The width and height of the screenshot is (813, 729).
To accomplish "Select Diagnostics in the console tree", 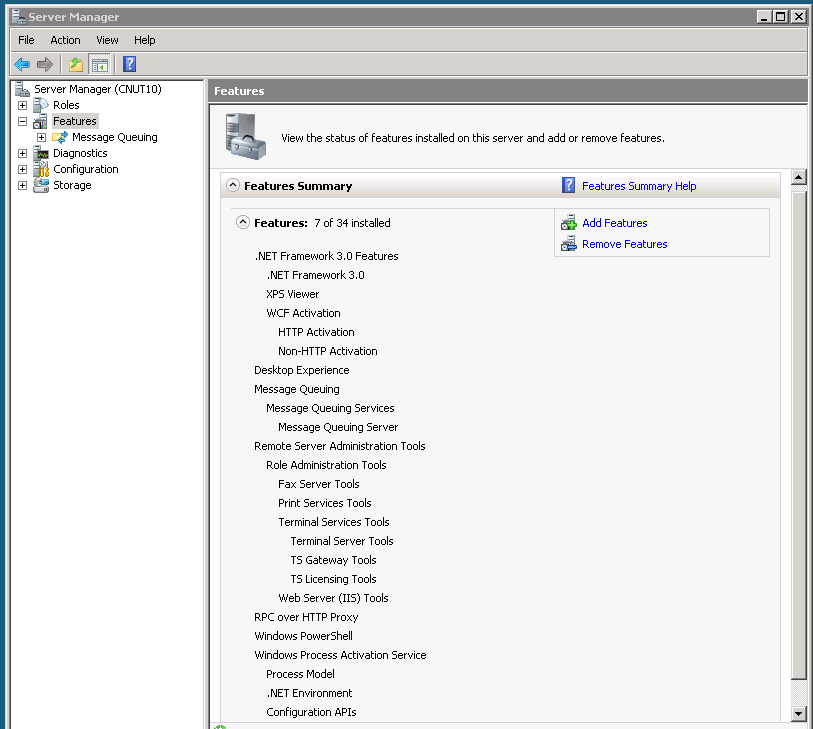I will pyautogui.click(x=80, y=153).
